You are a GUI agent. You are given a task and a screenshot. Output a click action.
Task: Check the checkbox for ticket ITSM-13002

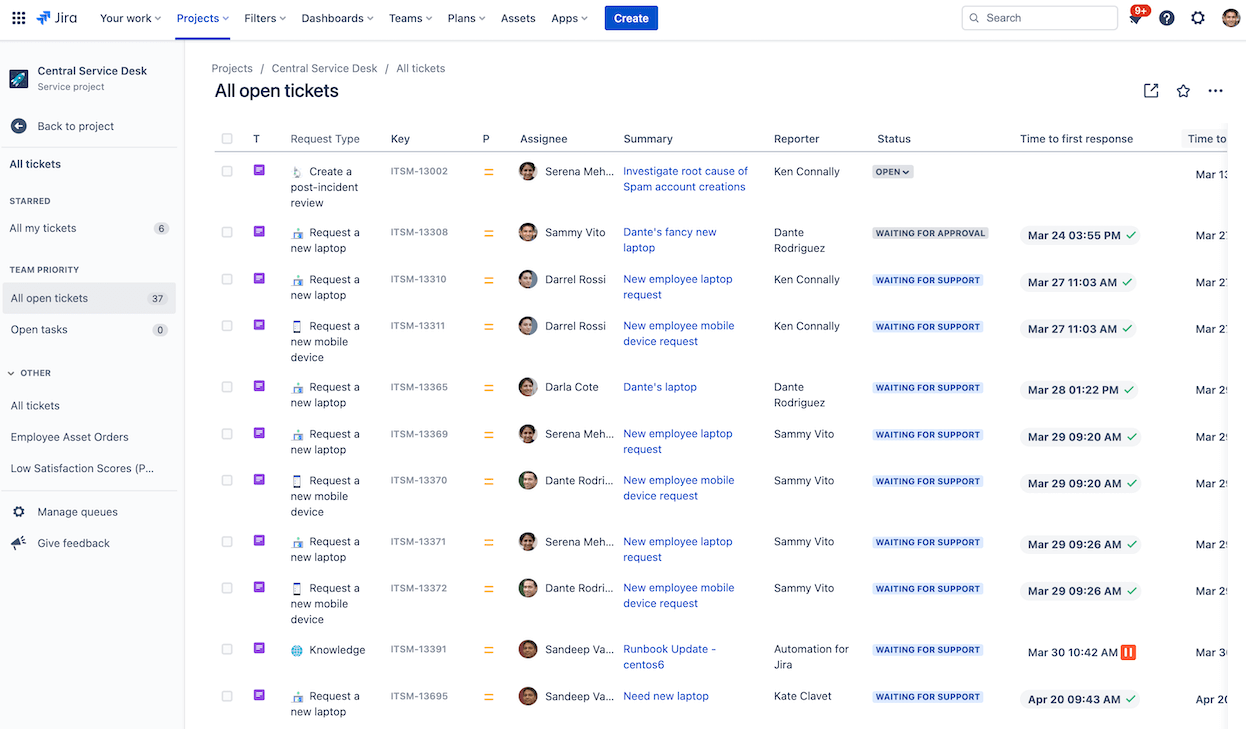227,171
